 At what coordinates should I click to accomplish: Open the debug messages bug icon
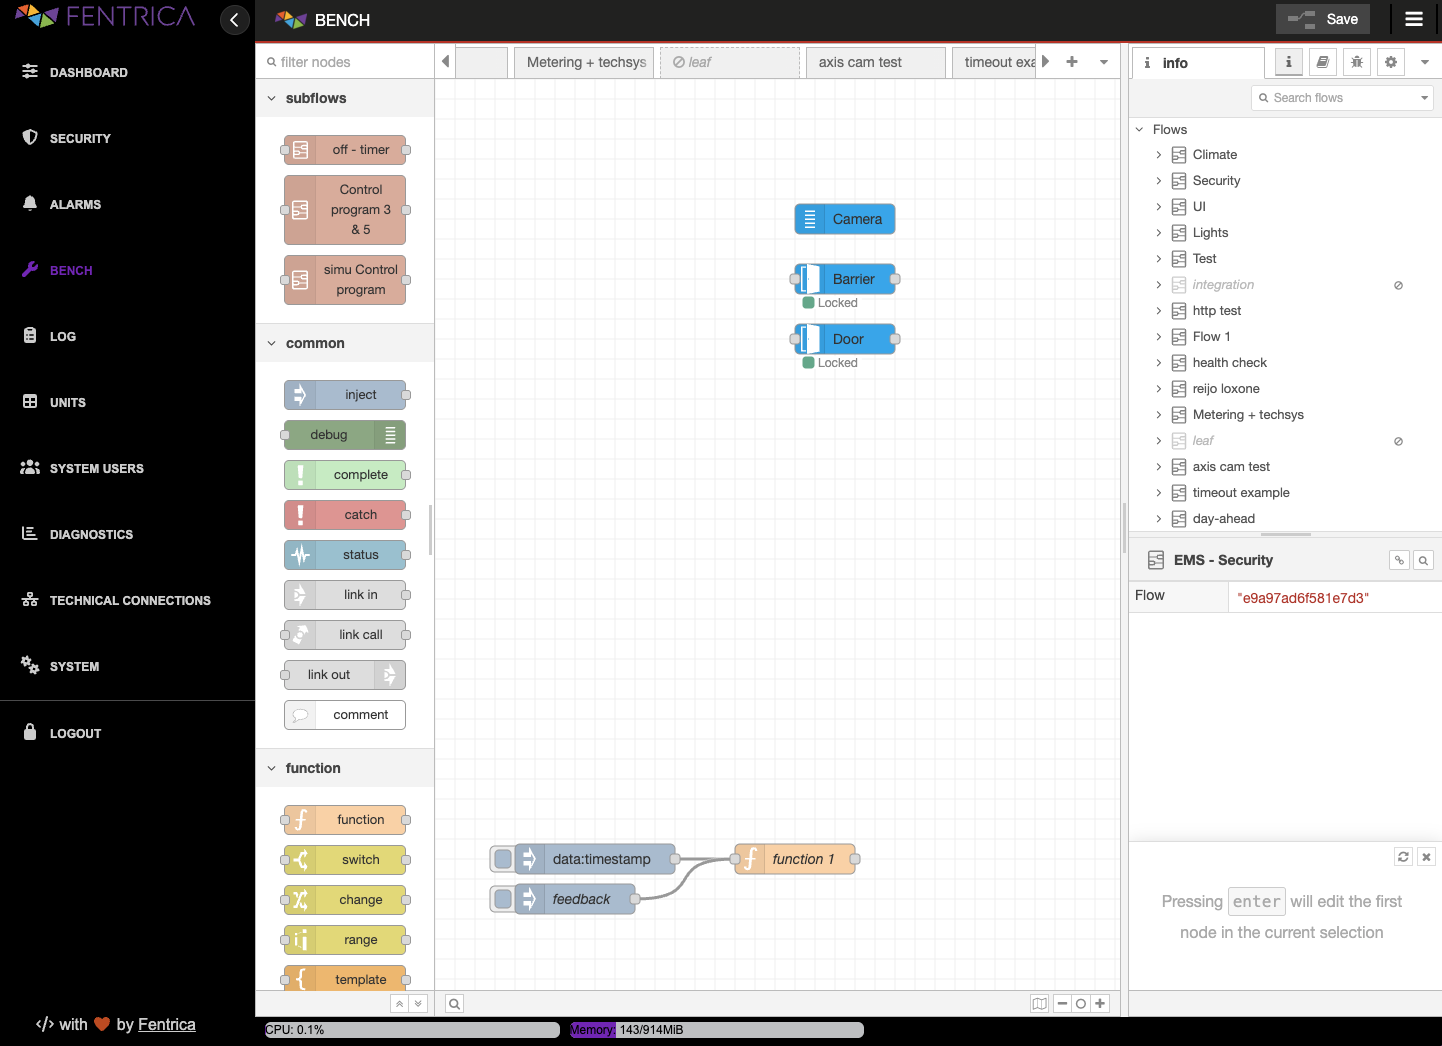tap(1356, 62)
